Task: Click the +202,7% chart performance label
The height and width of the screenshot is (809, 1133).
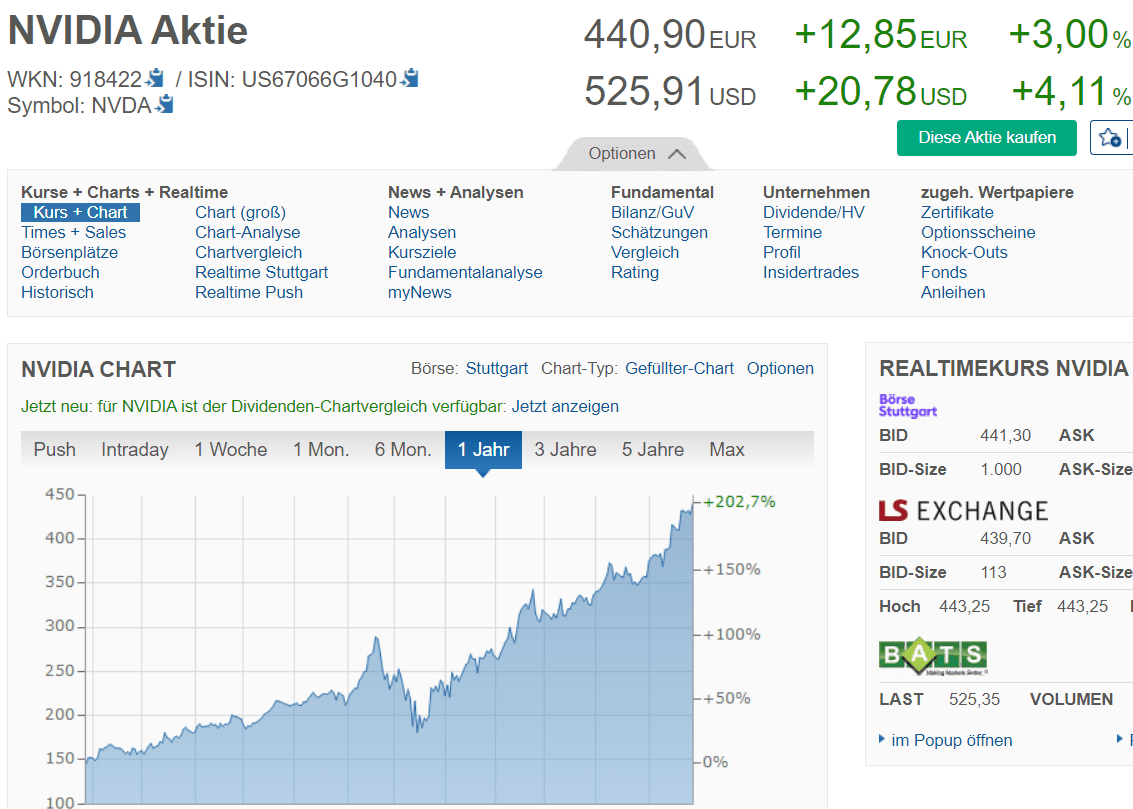Action: [x=739, y=501]
